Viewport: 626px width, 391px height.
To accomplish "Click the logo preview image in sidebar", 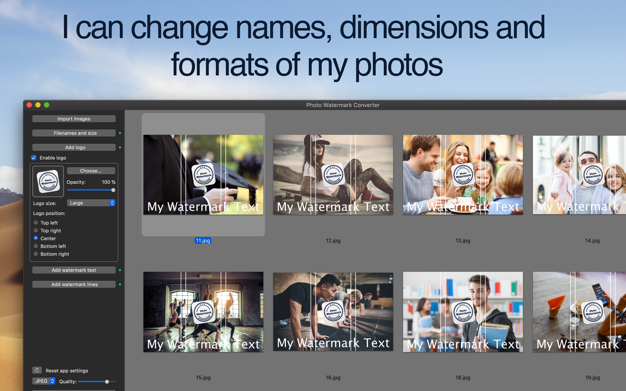I will [x=48, y=181].
